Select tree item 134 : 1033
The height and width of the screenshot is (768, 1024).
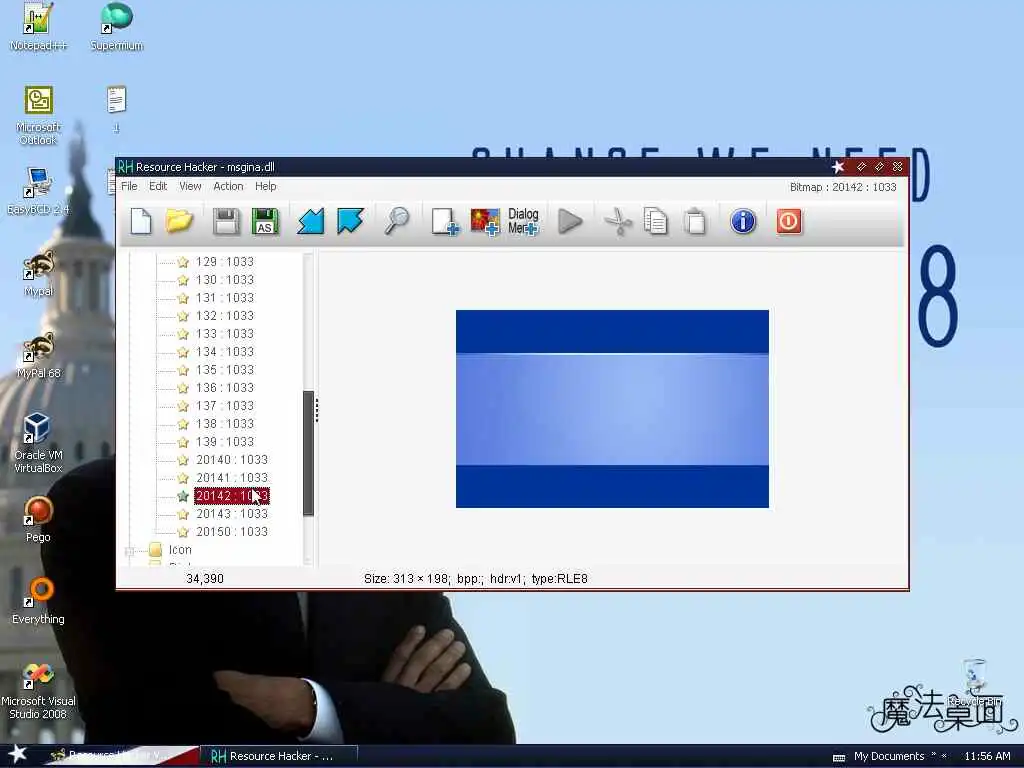click(x=225, y=352)
